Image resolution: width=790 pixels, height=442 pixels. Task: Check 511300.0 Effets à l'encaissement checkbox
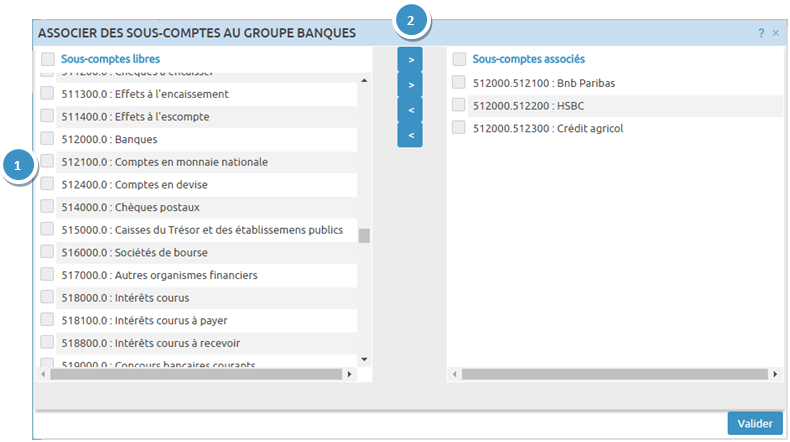(x=47, y=93)
